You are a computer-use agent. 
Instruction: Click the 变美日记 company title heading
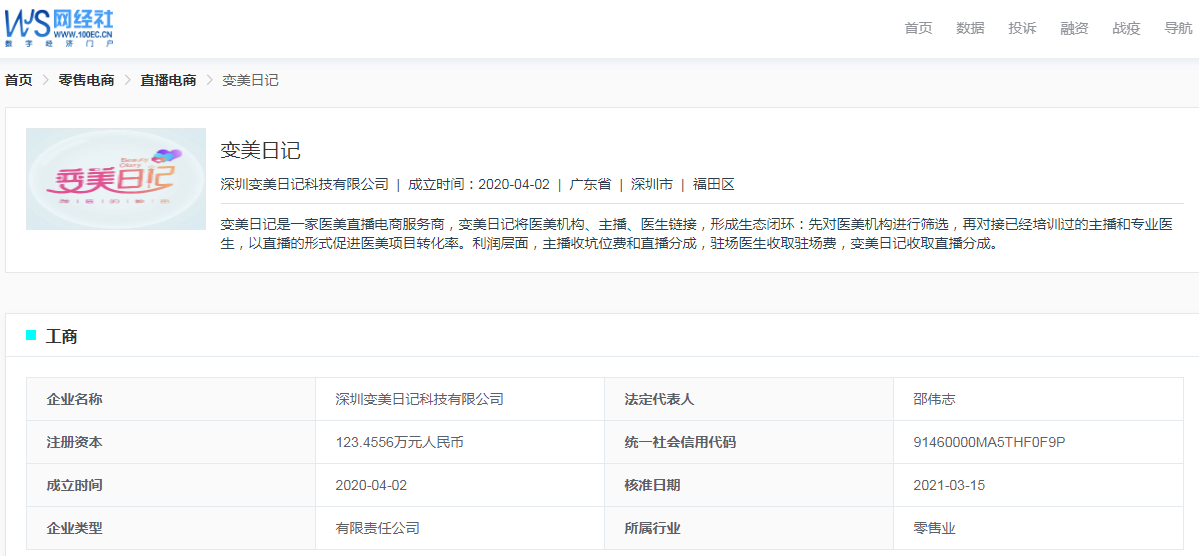coord(261,151)
